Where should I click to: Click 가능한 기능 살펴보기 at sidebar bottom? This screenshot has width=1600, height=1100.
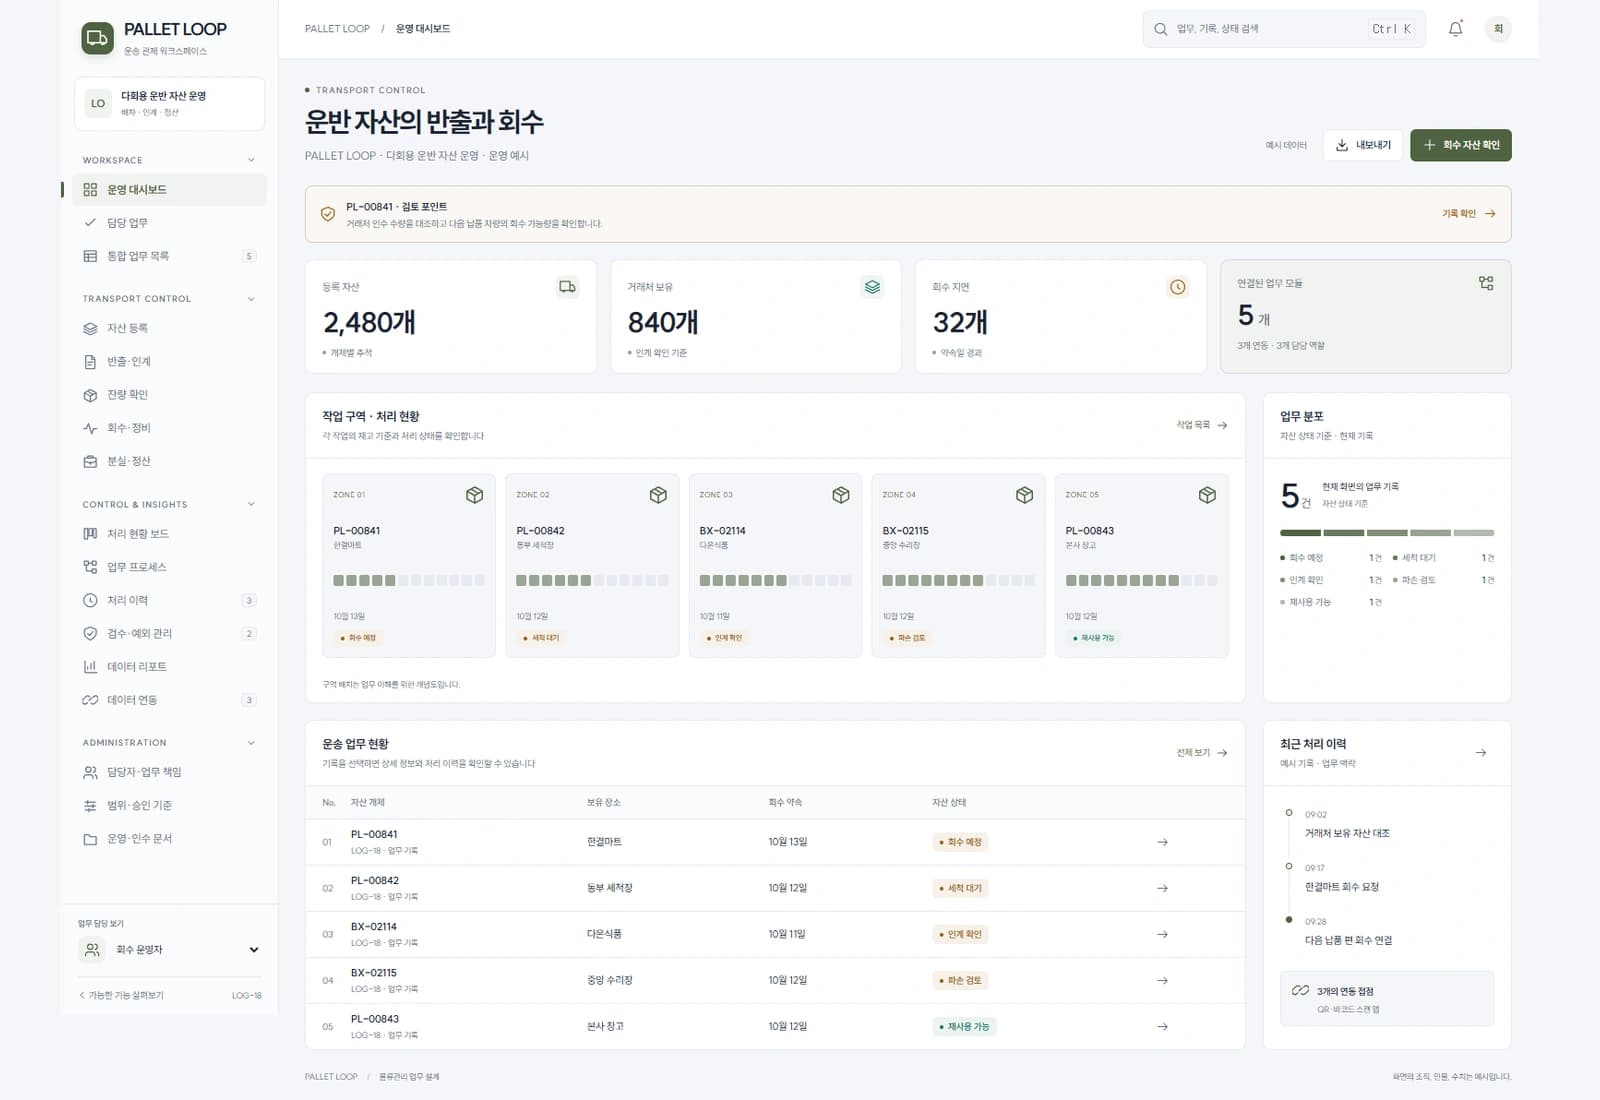click(121, 996)
